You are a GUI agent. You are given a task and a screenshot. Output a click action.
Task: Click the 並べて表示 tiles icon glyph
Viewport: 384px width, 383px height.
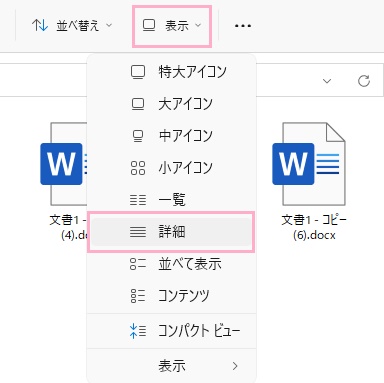[x=138, y=264]
